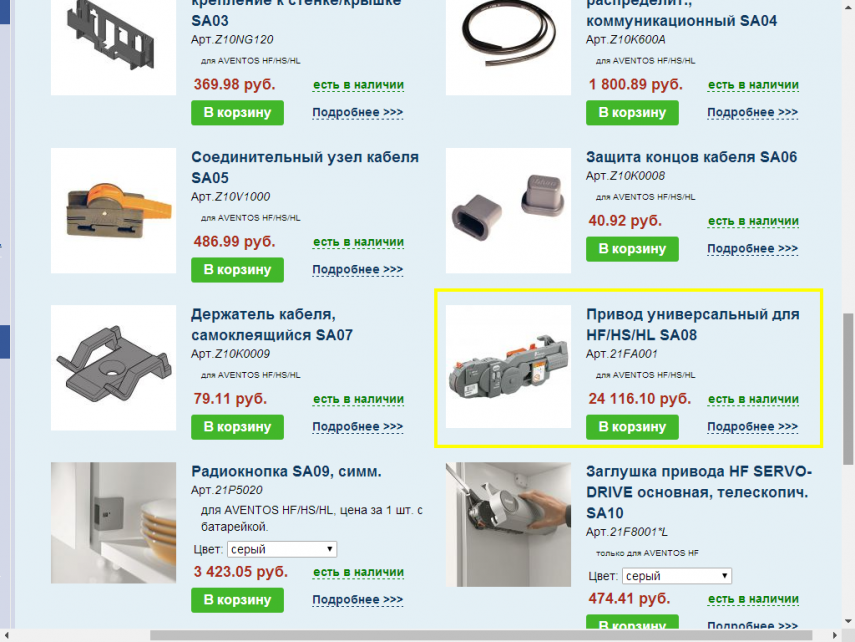This screenshot has height=642, width=855.
Task: Expand the Цвет dropdown for Радиокнопка SA09
Action: (x=282, y=549)
